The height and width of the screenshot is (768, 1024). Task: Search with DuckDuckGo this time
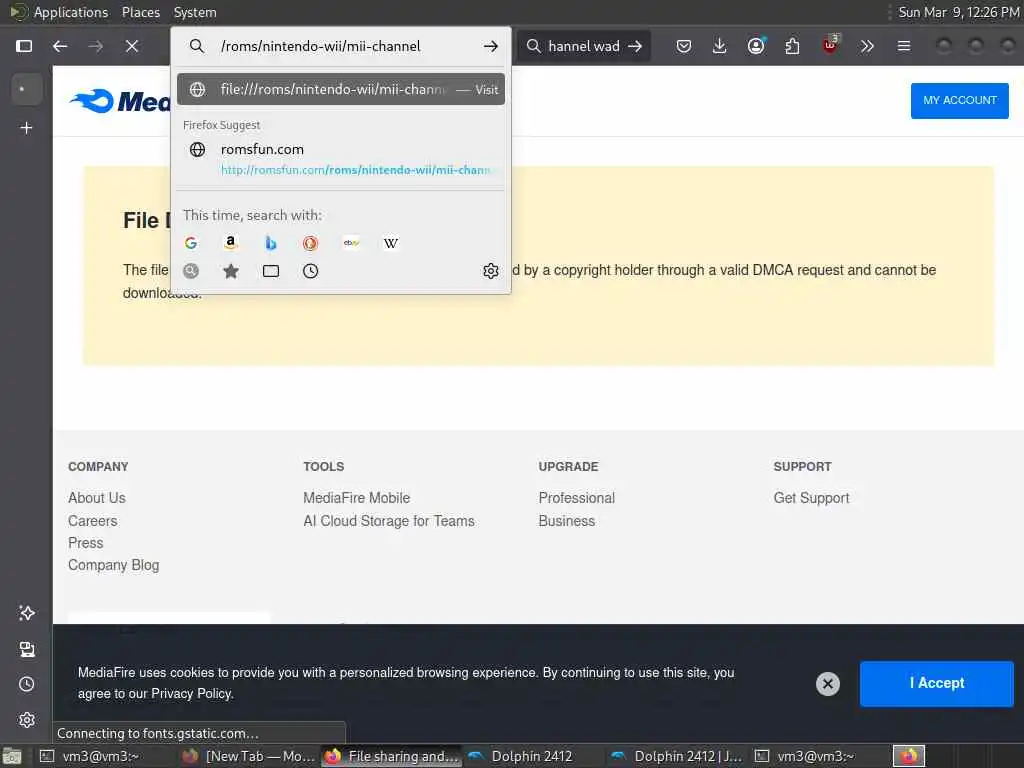coord(310,243)
